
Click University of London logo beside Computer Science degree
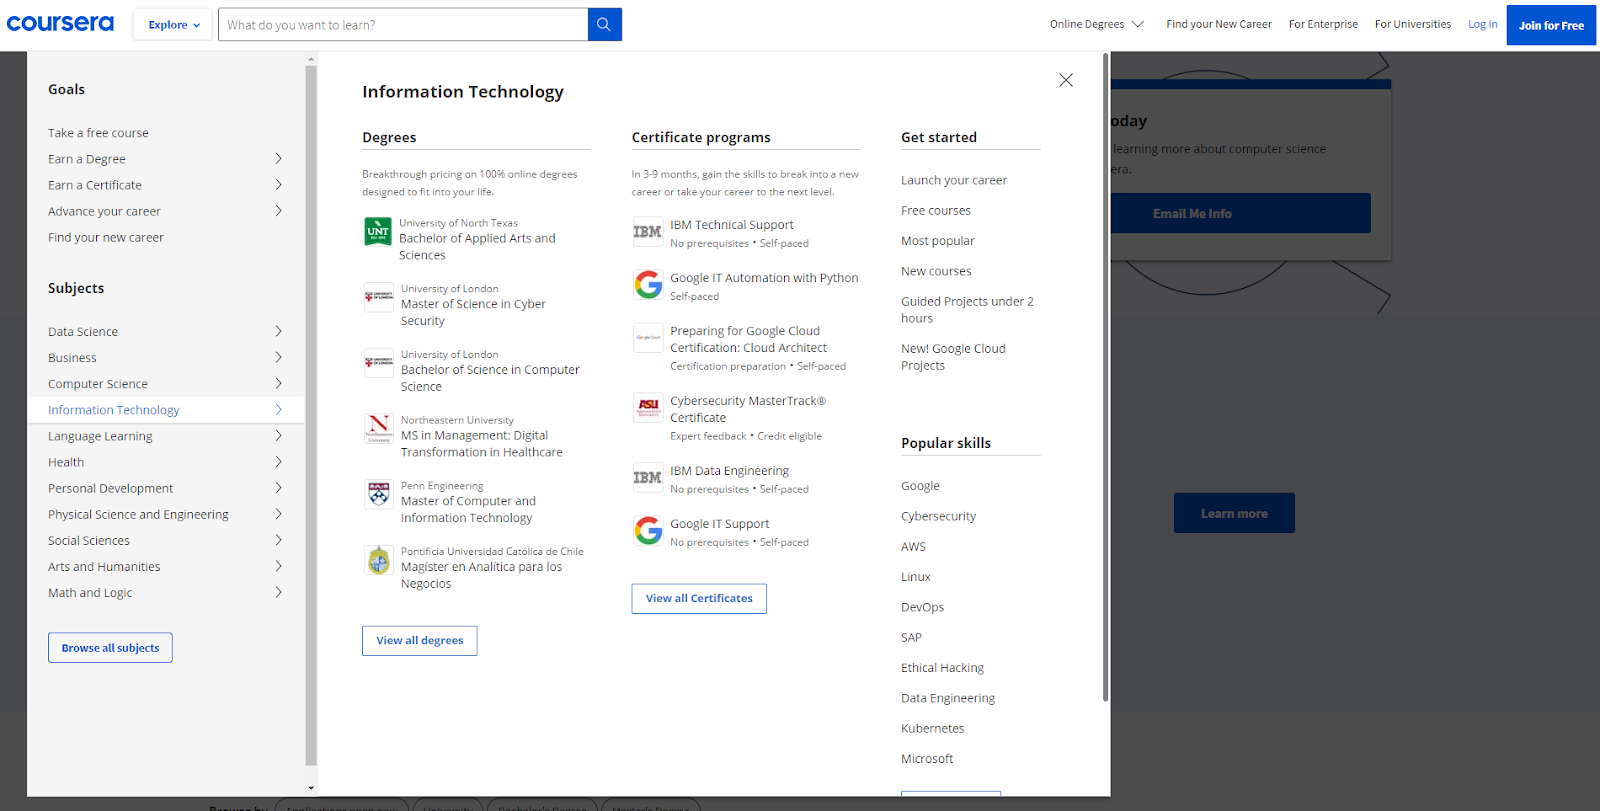tap(378, 363)
